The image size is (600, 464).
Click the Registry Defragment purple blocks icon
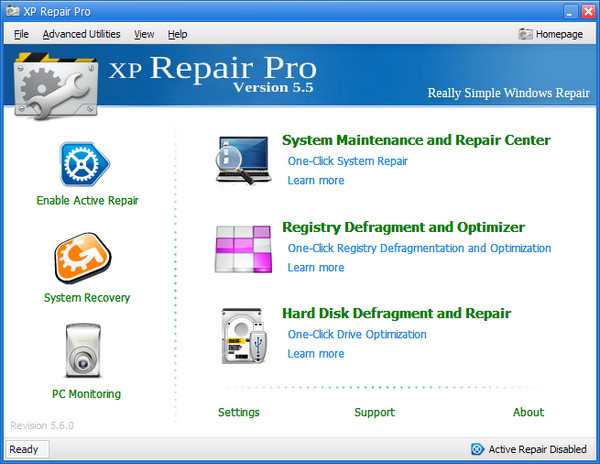tap(243, 249)
